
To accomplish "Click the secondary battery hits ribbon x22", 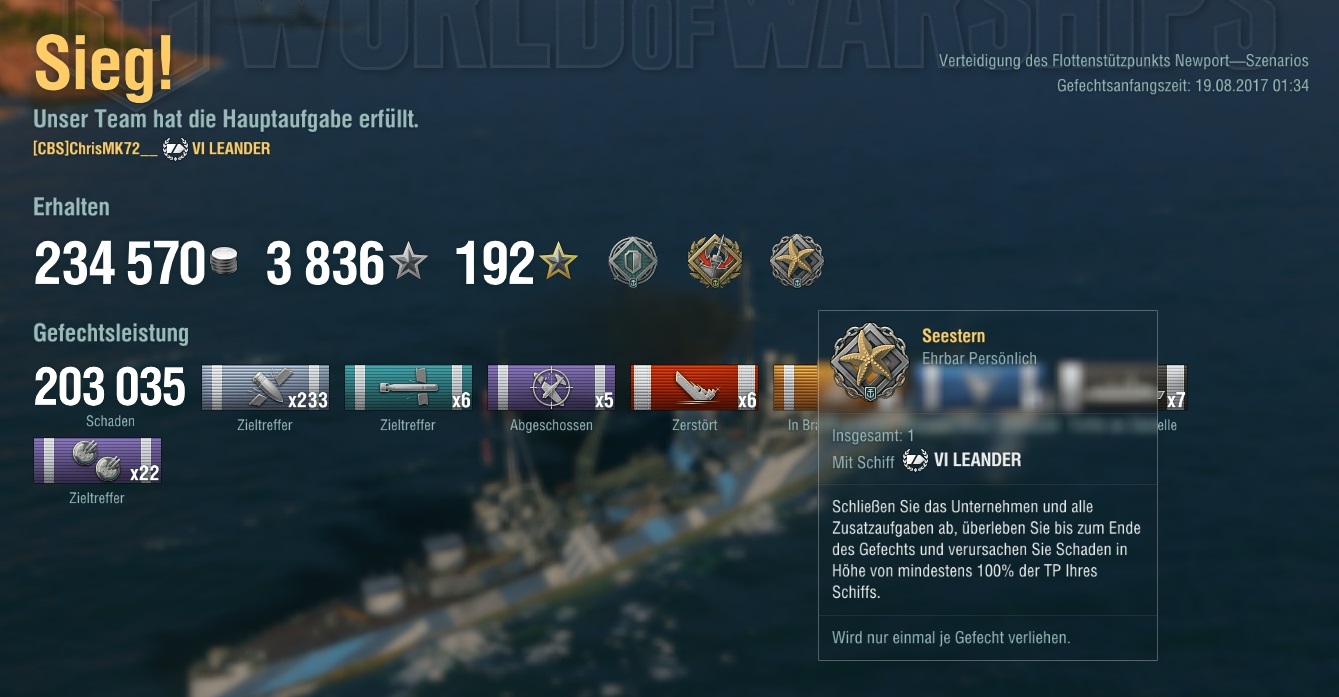I will coord(97,460).
